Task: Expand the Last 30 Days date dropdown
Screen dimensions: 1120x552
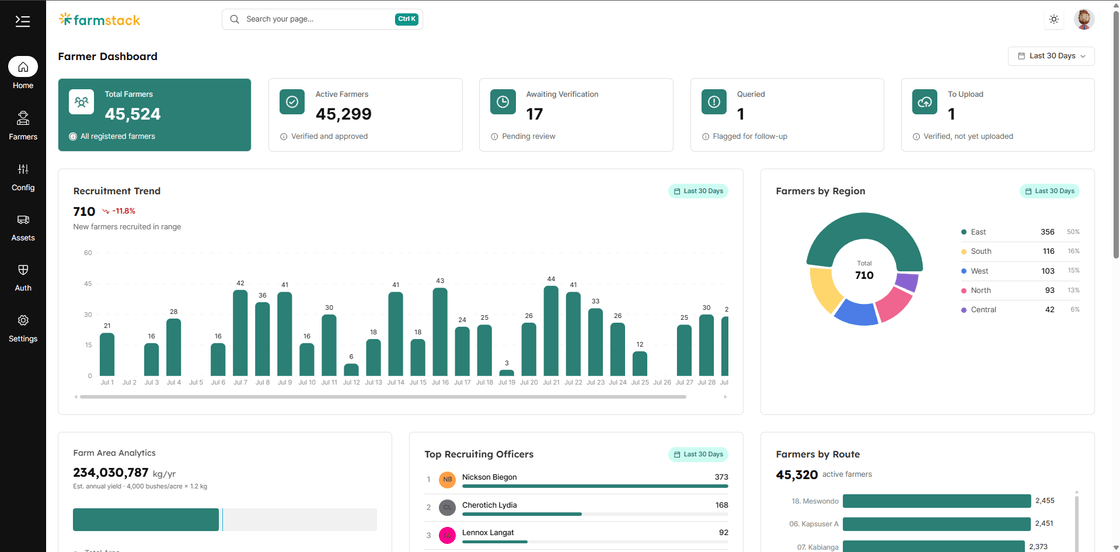Action: [1051, 56]
